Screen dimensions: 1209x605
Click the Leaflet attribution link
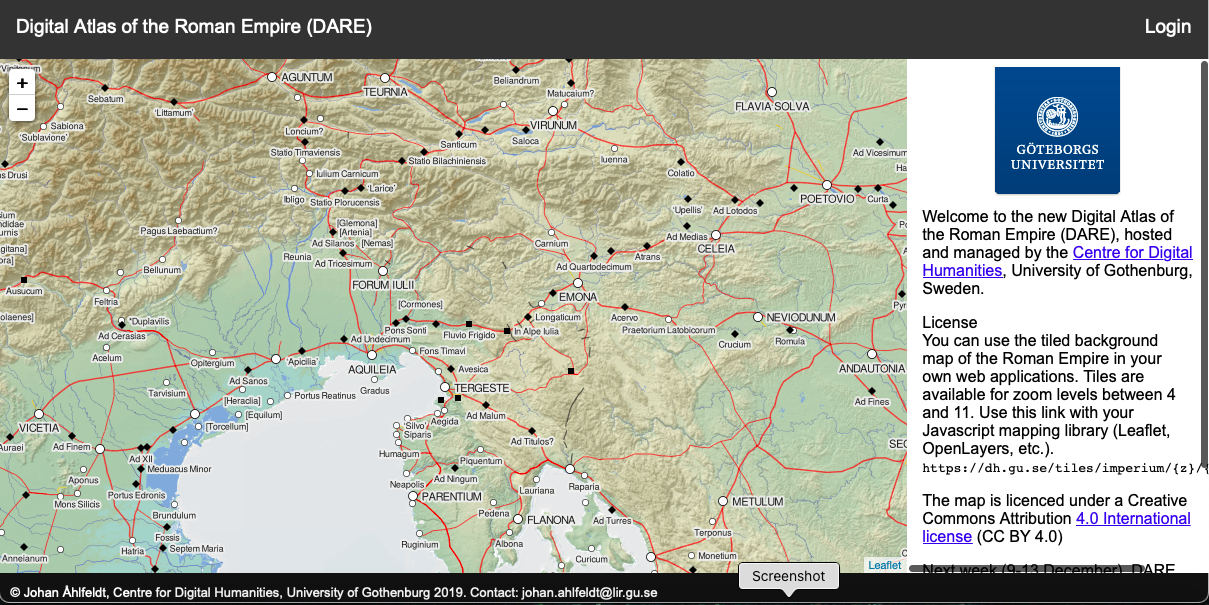coord(884,565)
